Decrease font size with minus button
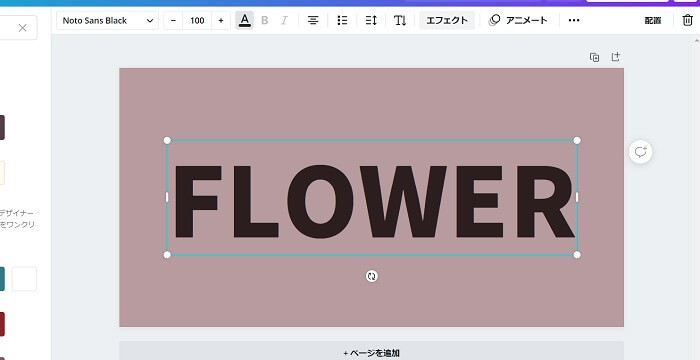 [x=173, y=21]
